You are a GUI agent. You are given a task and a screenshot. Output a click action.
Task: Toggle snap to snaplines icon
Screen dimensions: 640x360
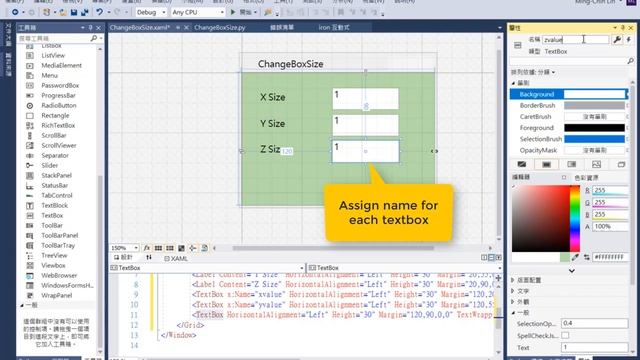(x=193, y=248)
